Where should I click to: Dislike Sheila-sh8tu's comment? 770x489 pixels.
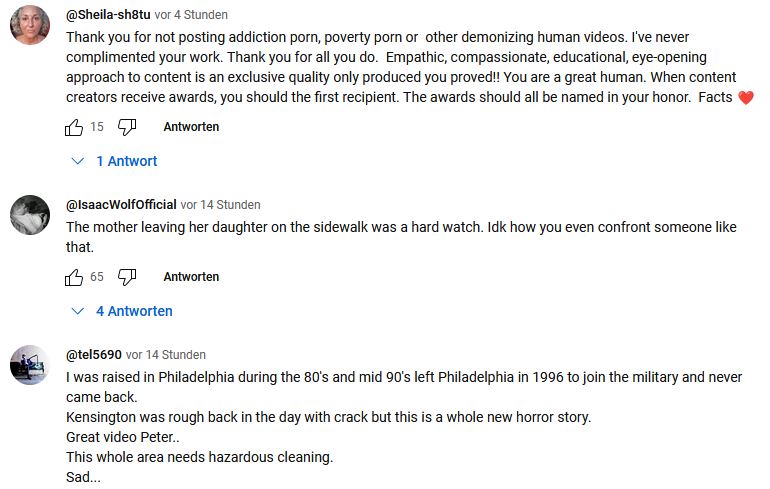pos(127,127)
